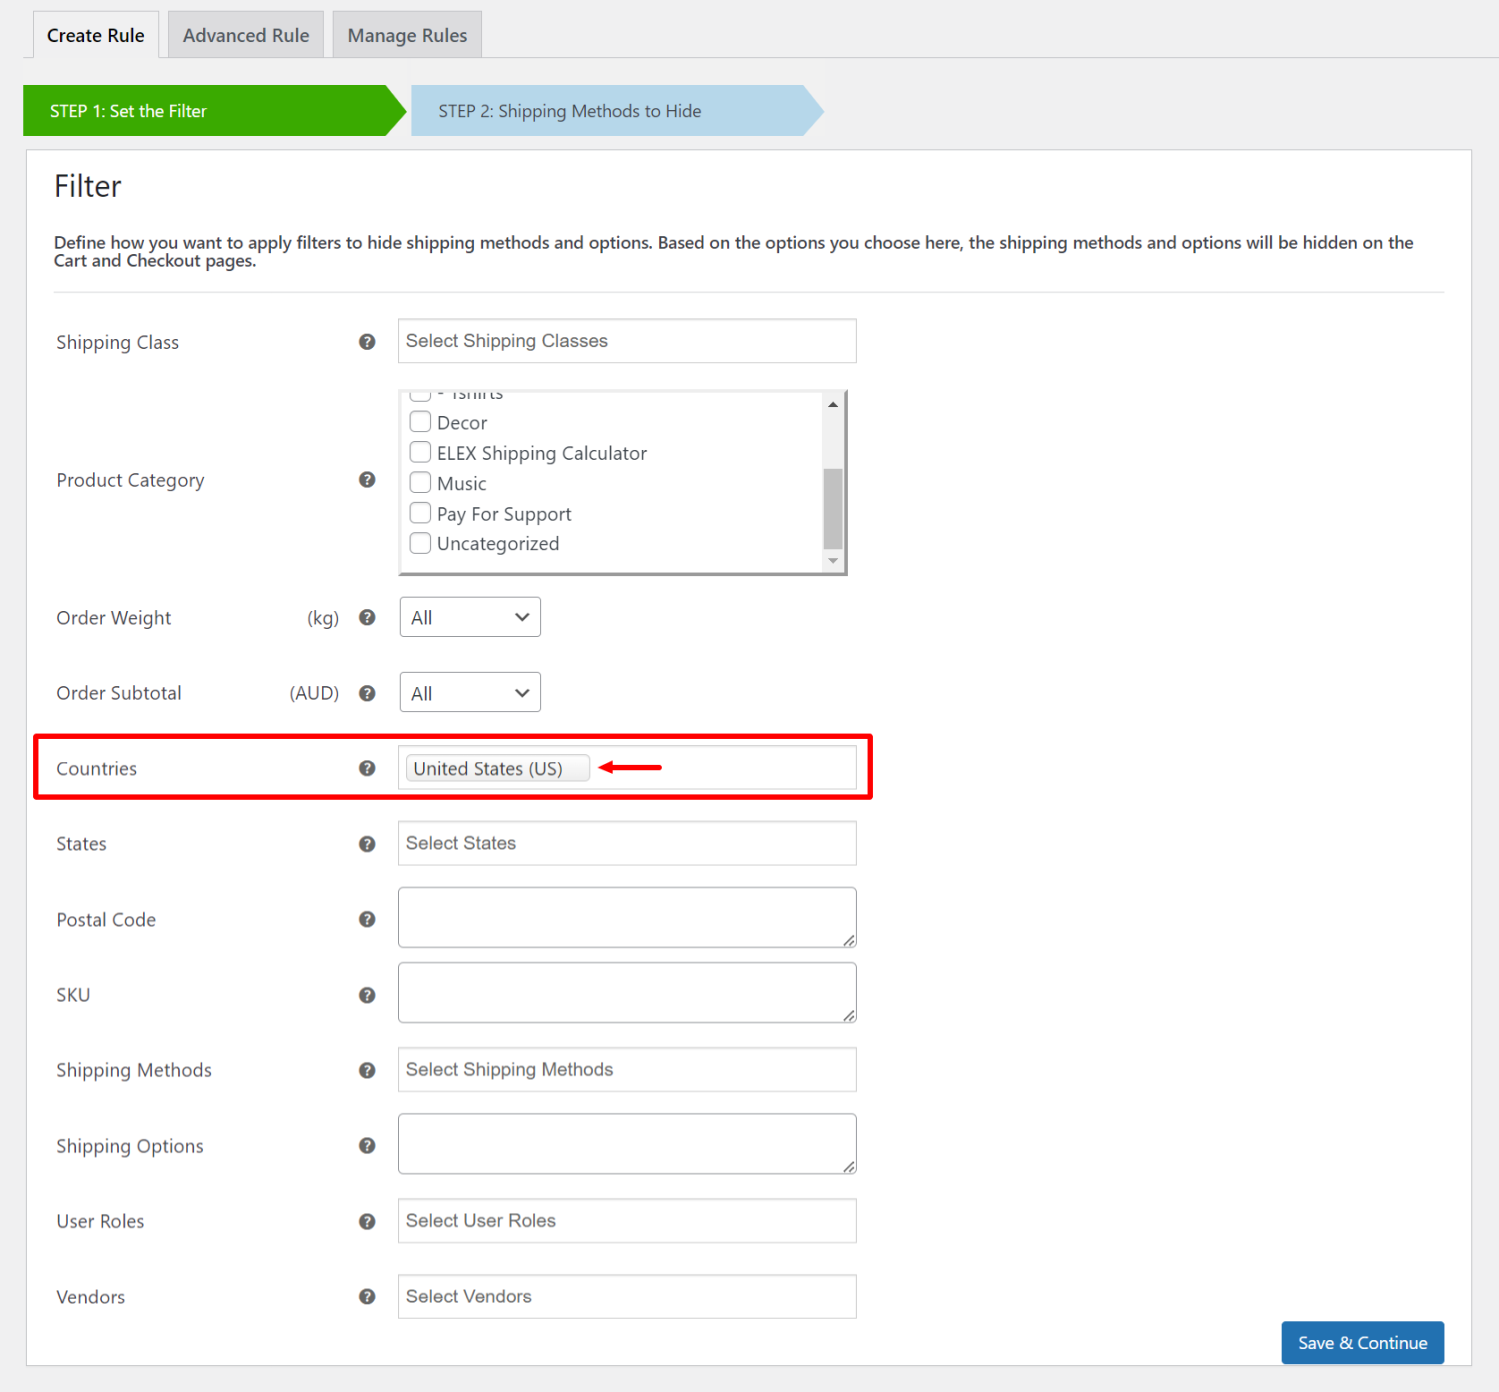Click inside the SKU input field
The width and height of the screenshot is (1499, 1392).
pos(626,992)
